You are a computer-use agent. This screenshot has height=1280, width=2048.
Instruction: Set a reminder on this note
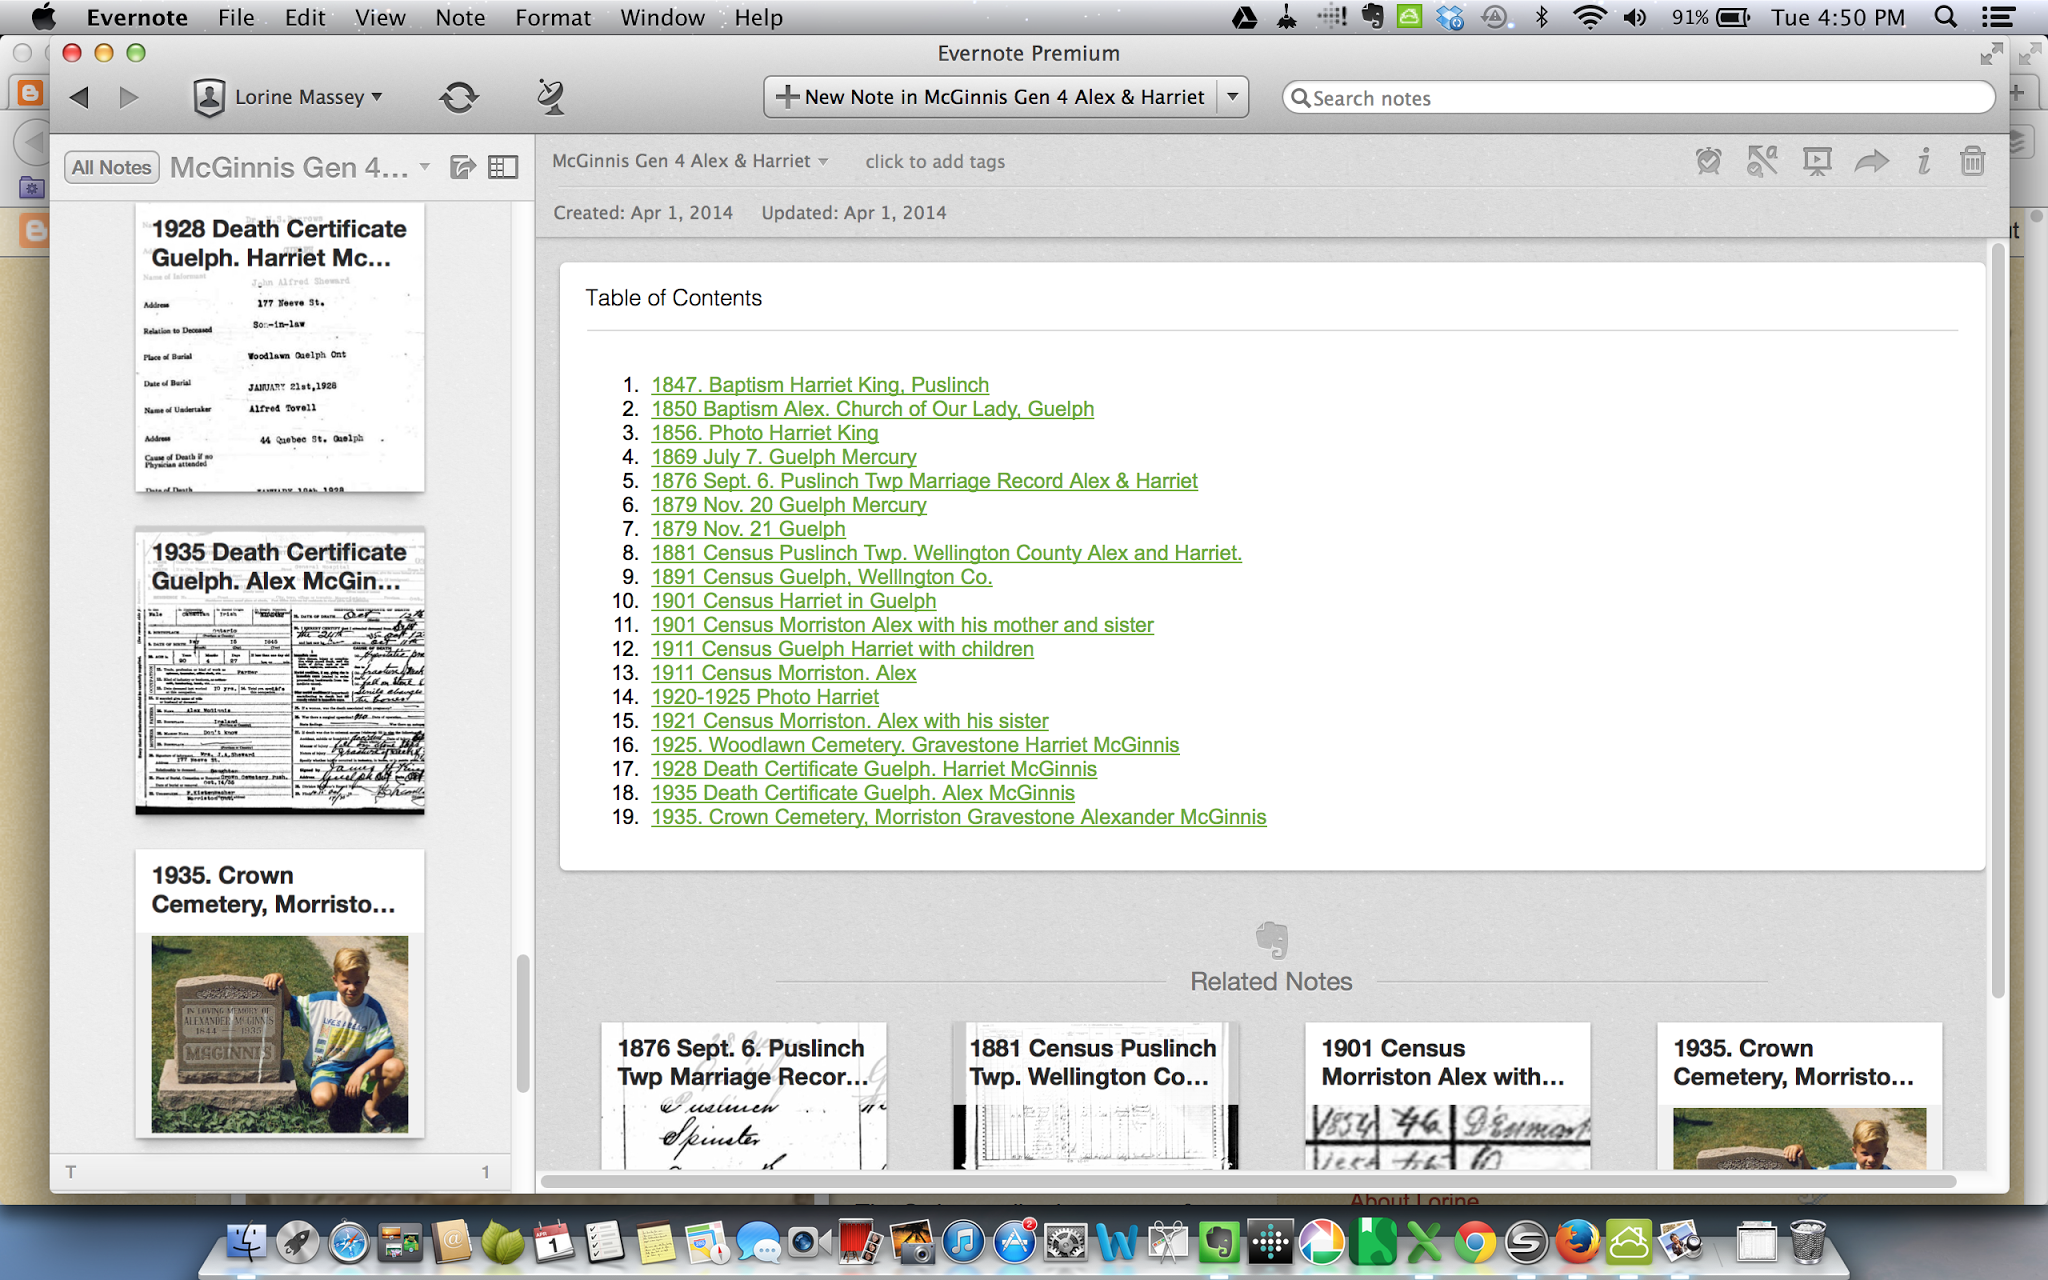tap(1708, 160)
